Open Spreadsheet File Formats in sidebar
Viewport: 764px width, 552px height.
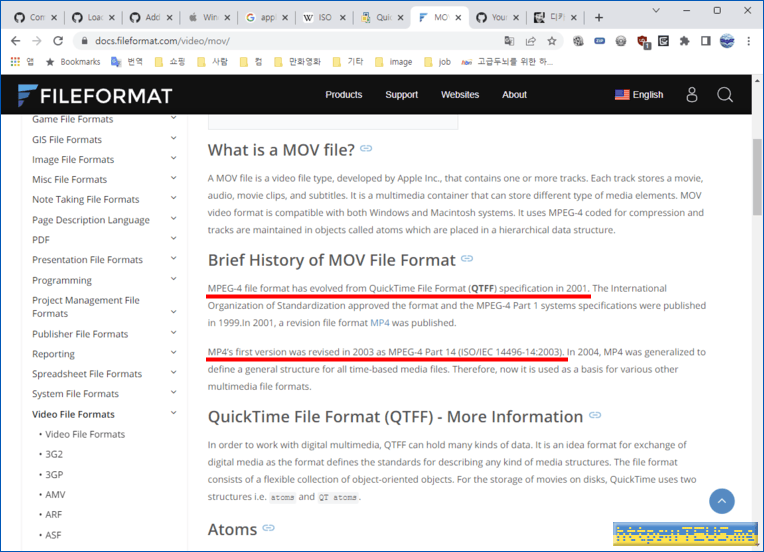click(87, 374)
